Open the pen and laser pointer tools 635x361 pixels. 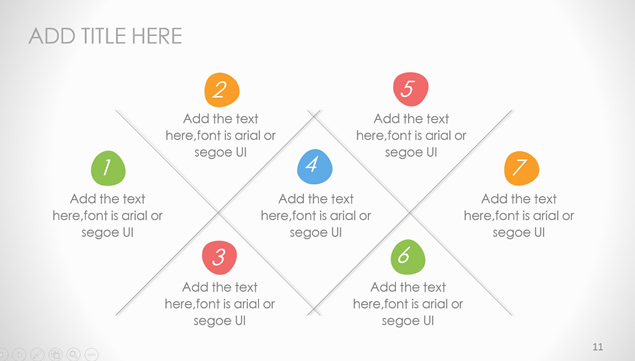(37, 355)
